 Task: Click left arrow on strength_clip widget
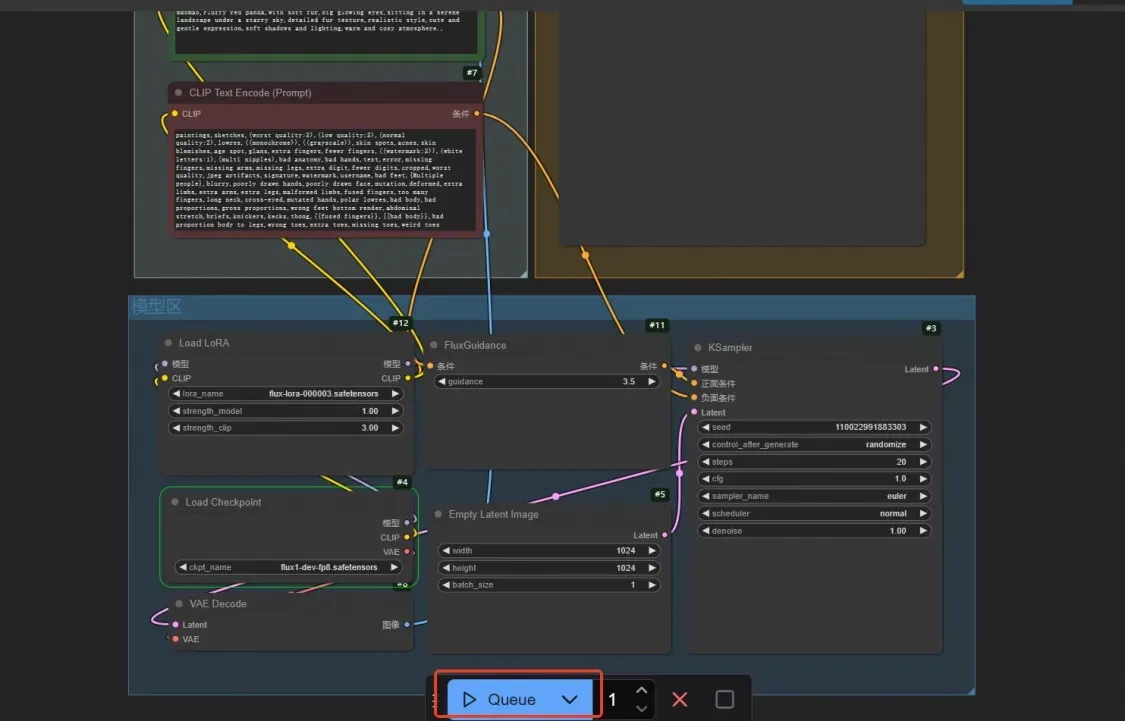[176, 428]
